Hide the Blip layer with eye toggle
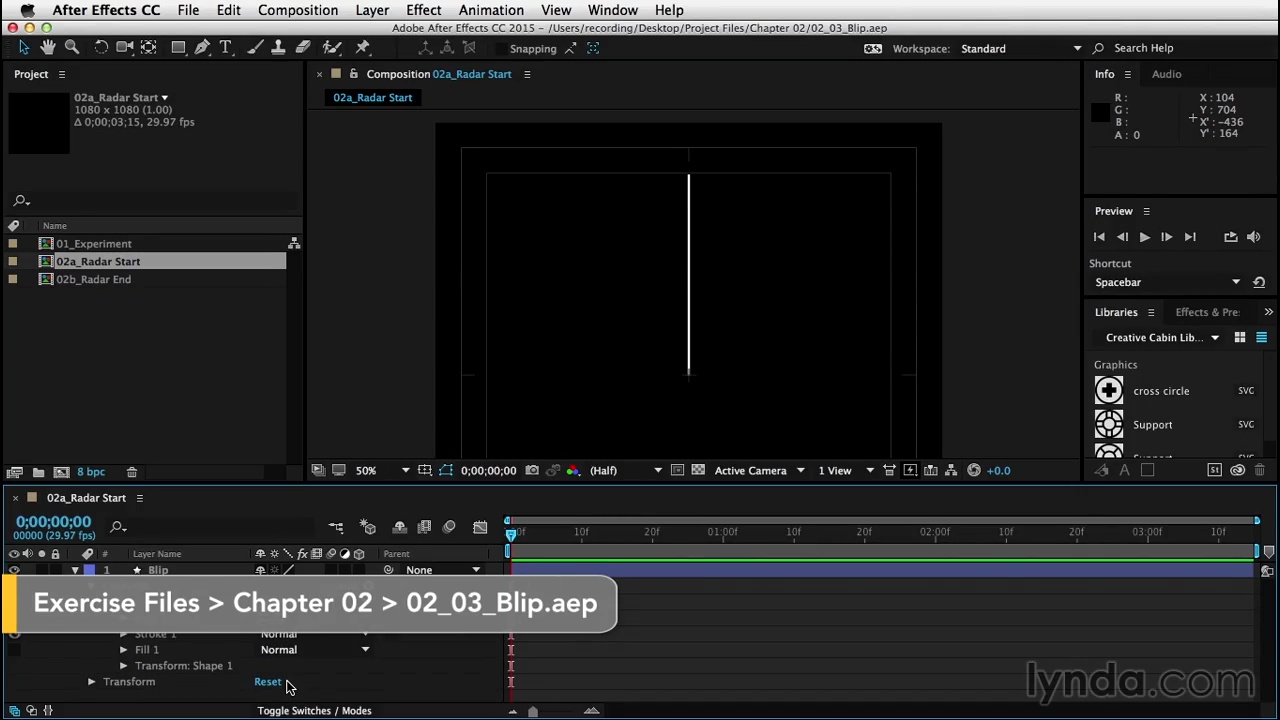 coord(14,570)
